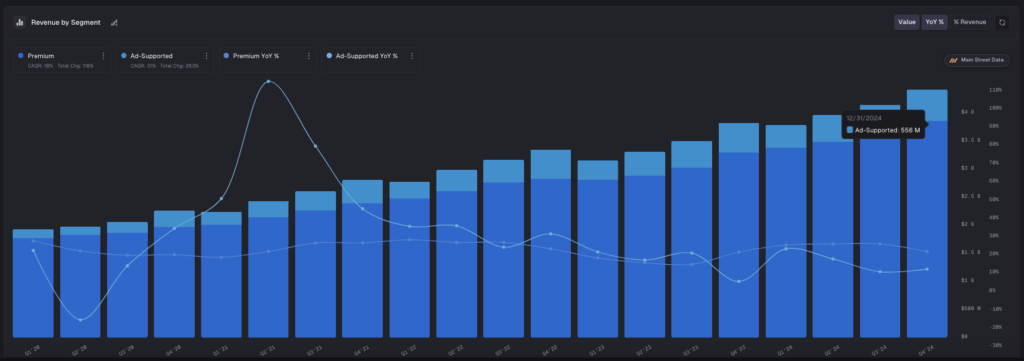Click the Ad-Supported legend color dot
The height and width of the screenshot is (361, 1024).
[124, 56]
